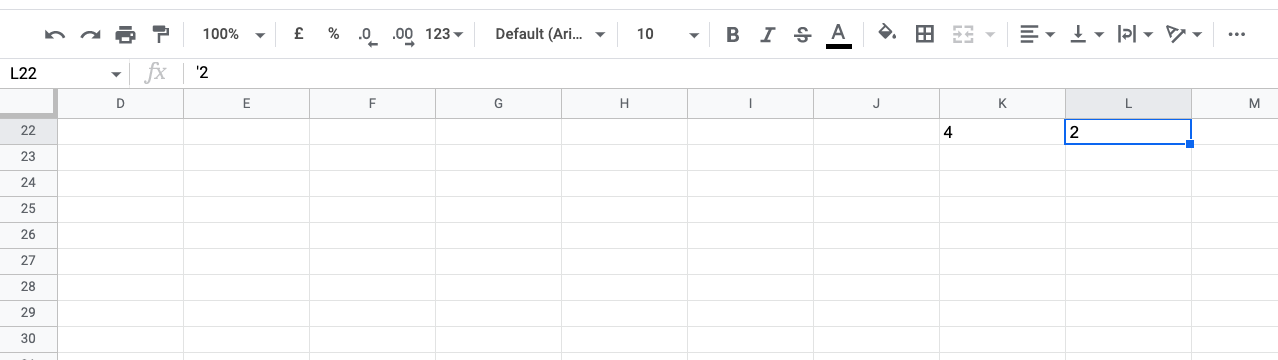1278x360 pixels.
Task: Toggle italic formatting
Action: pos(767,35)
